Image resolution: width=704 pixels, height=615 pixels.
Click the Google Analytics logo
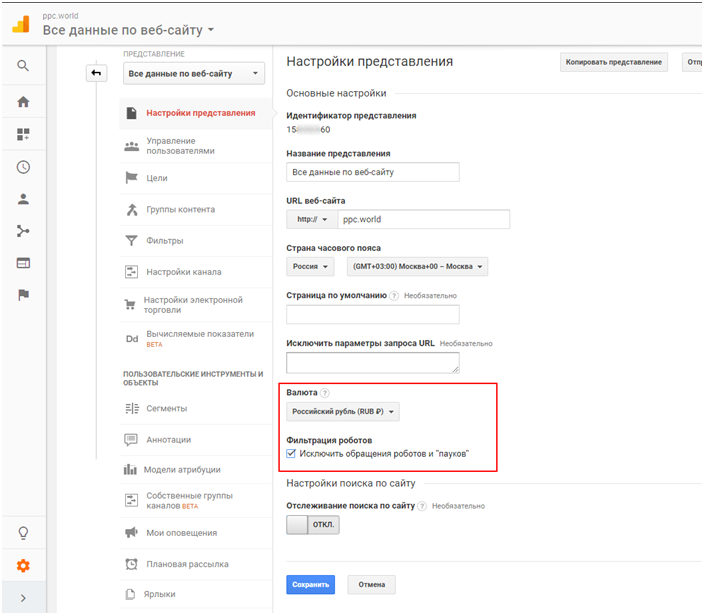coord(21,24)
